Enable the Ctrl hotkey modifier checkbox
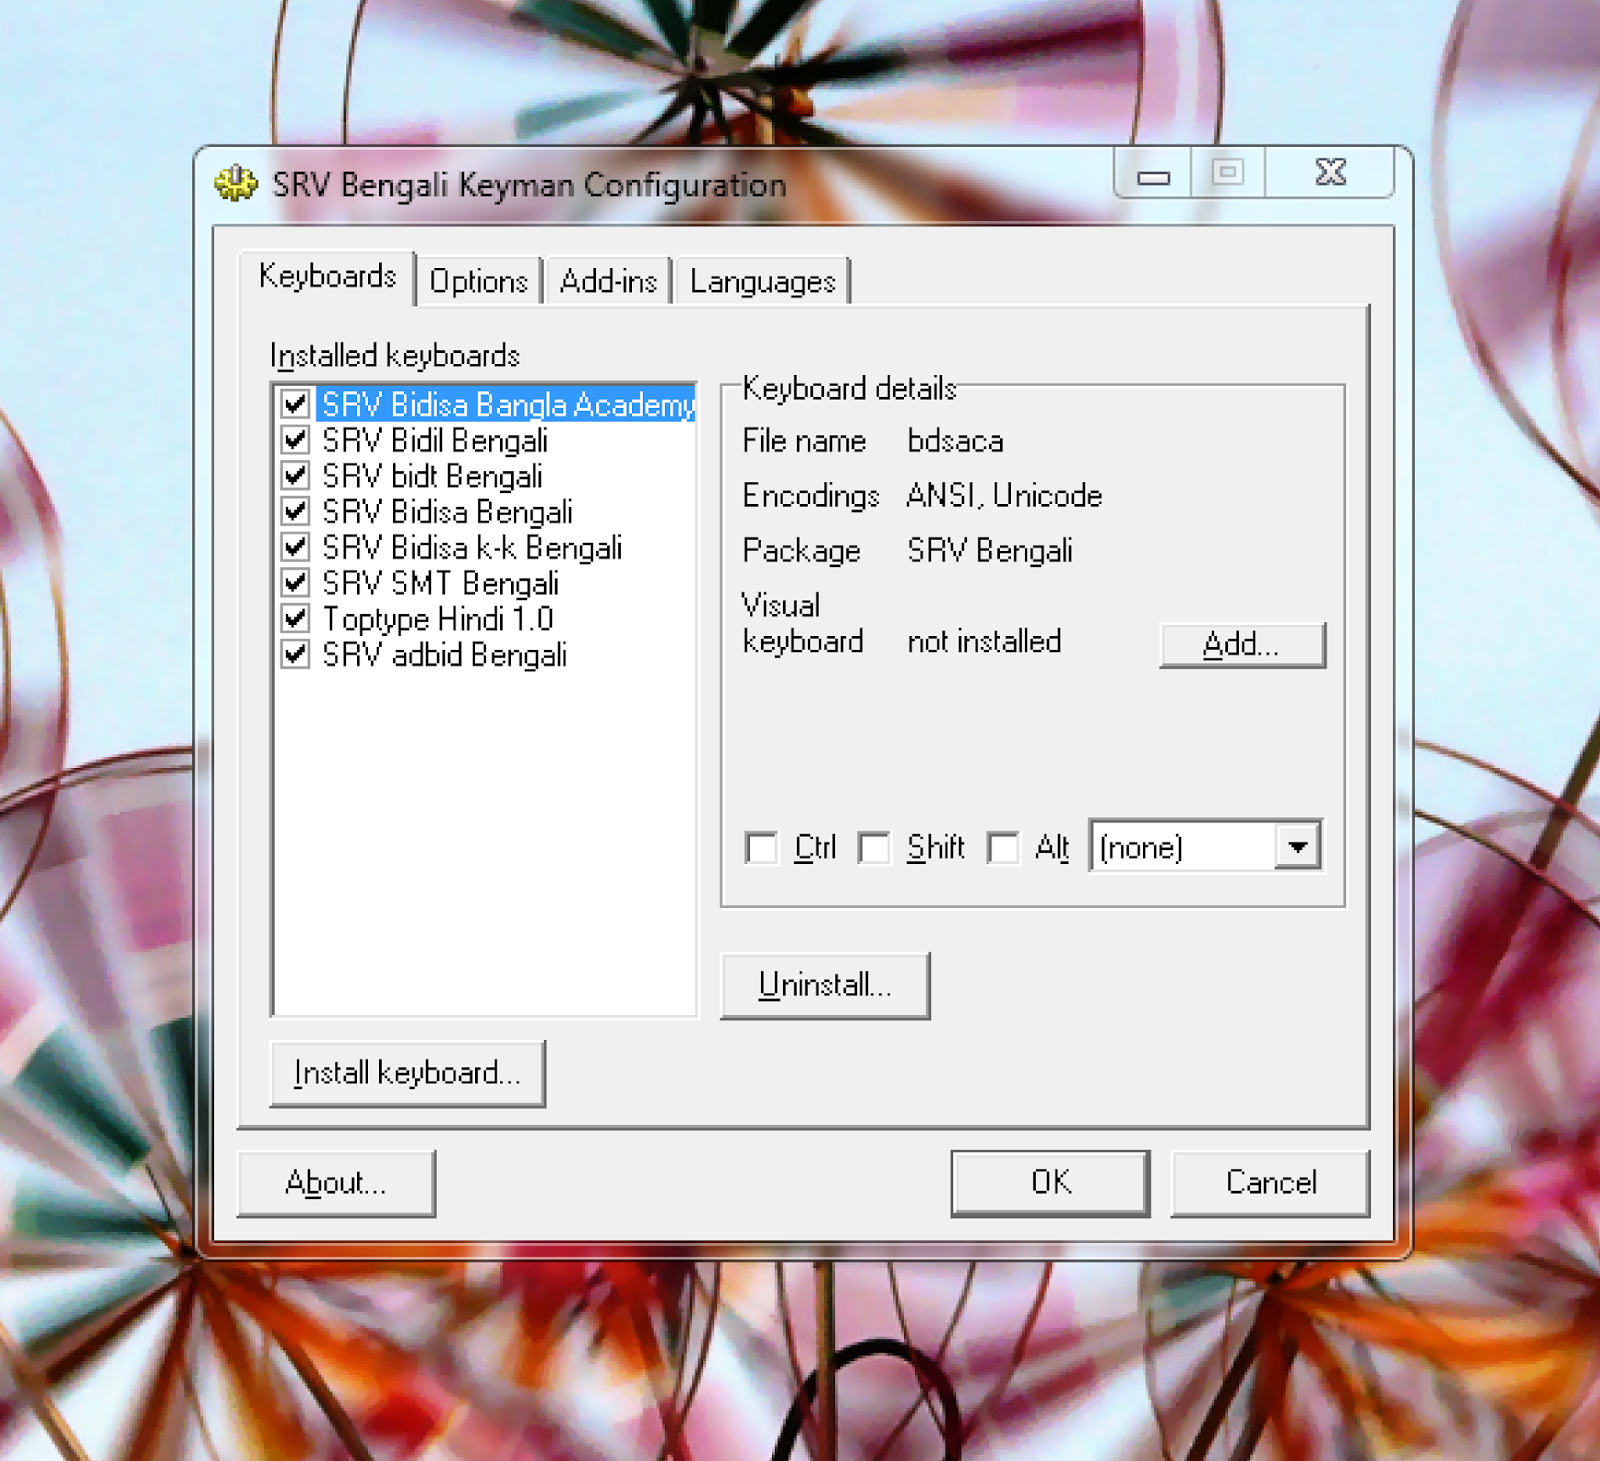 (761, 848)
